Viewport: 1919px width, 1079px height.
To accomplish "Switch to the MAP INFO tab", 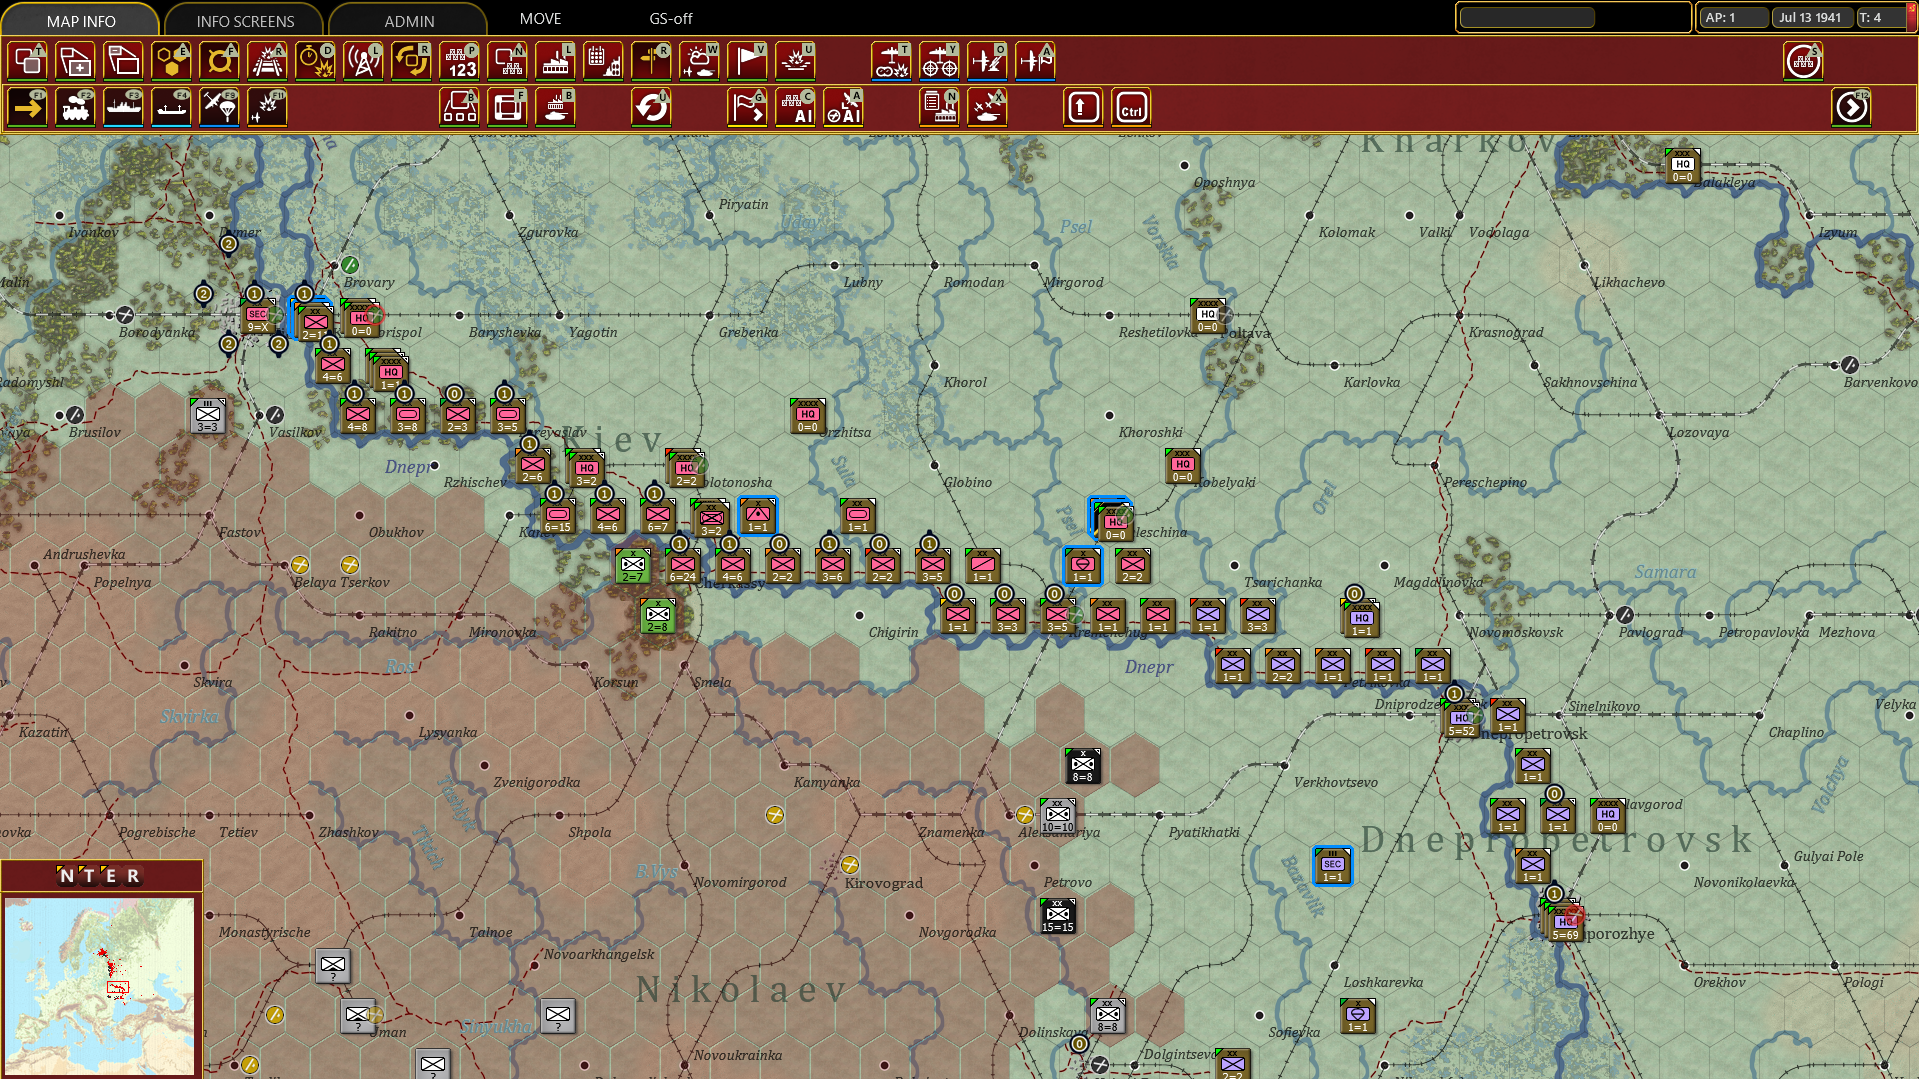I will pos(81,20).
